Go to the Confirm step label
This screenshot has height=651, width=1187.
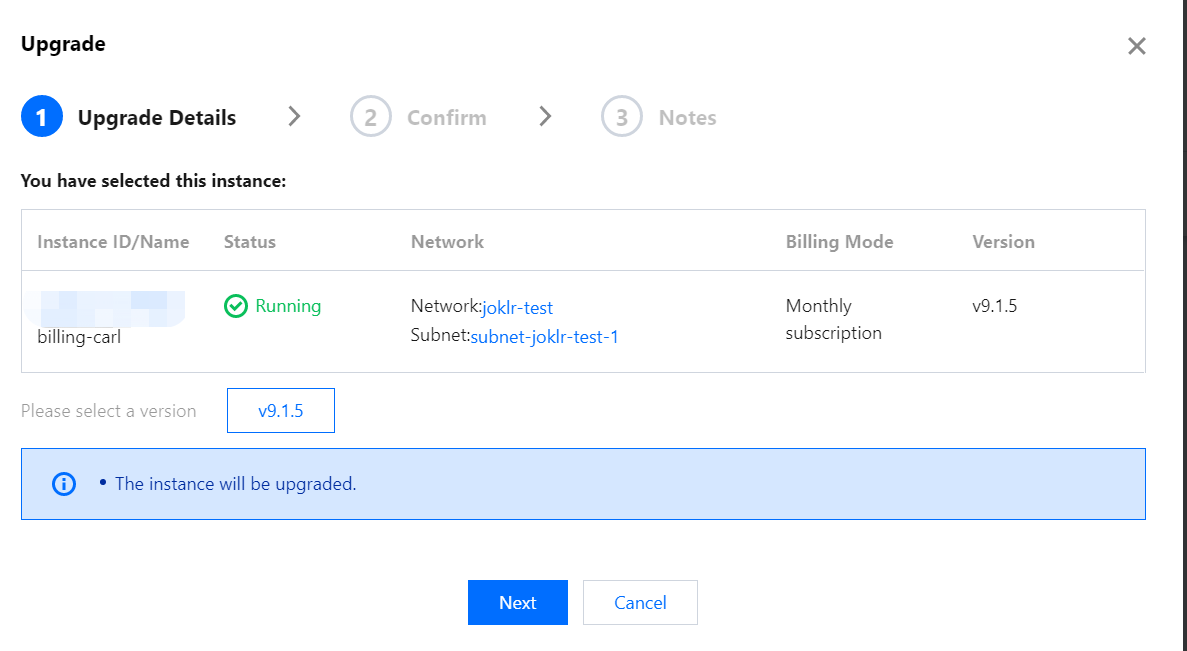(x=446, y=118)
